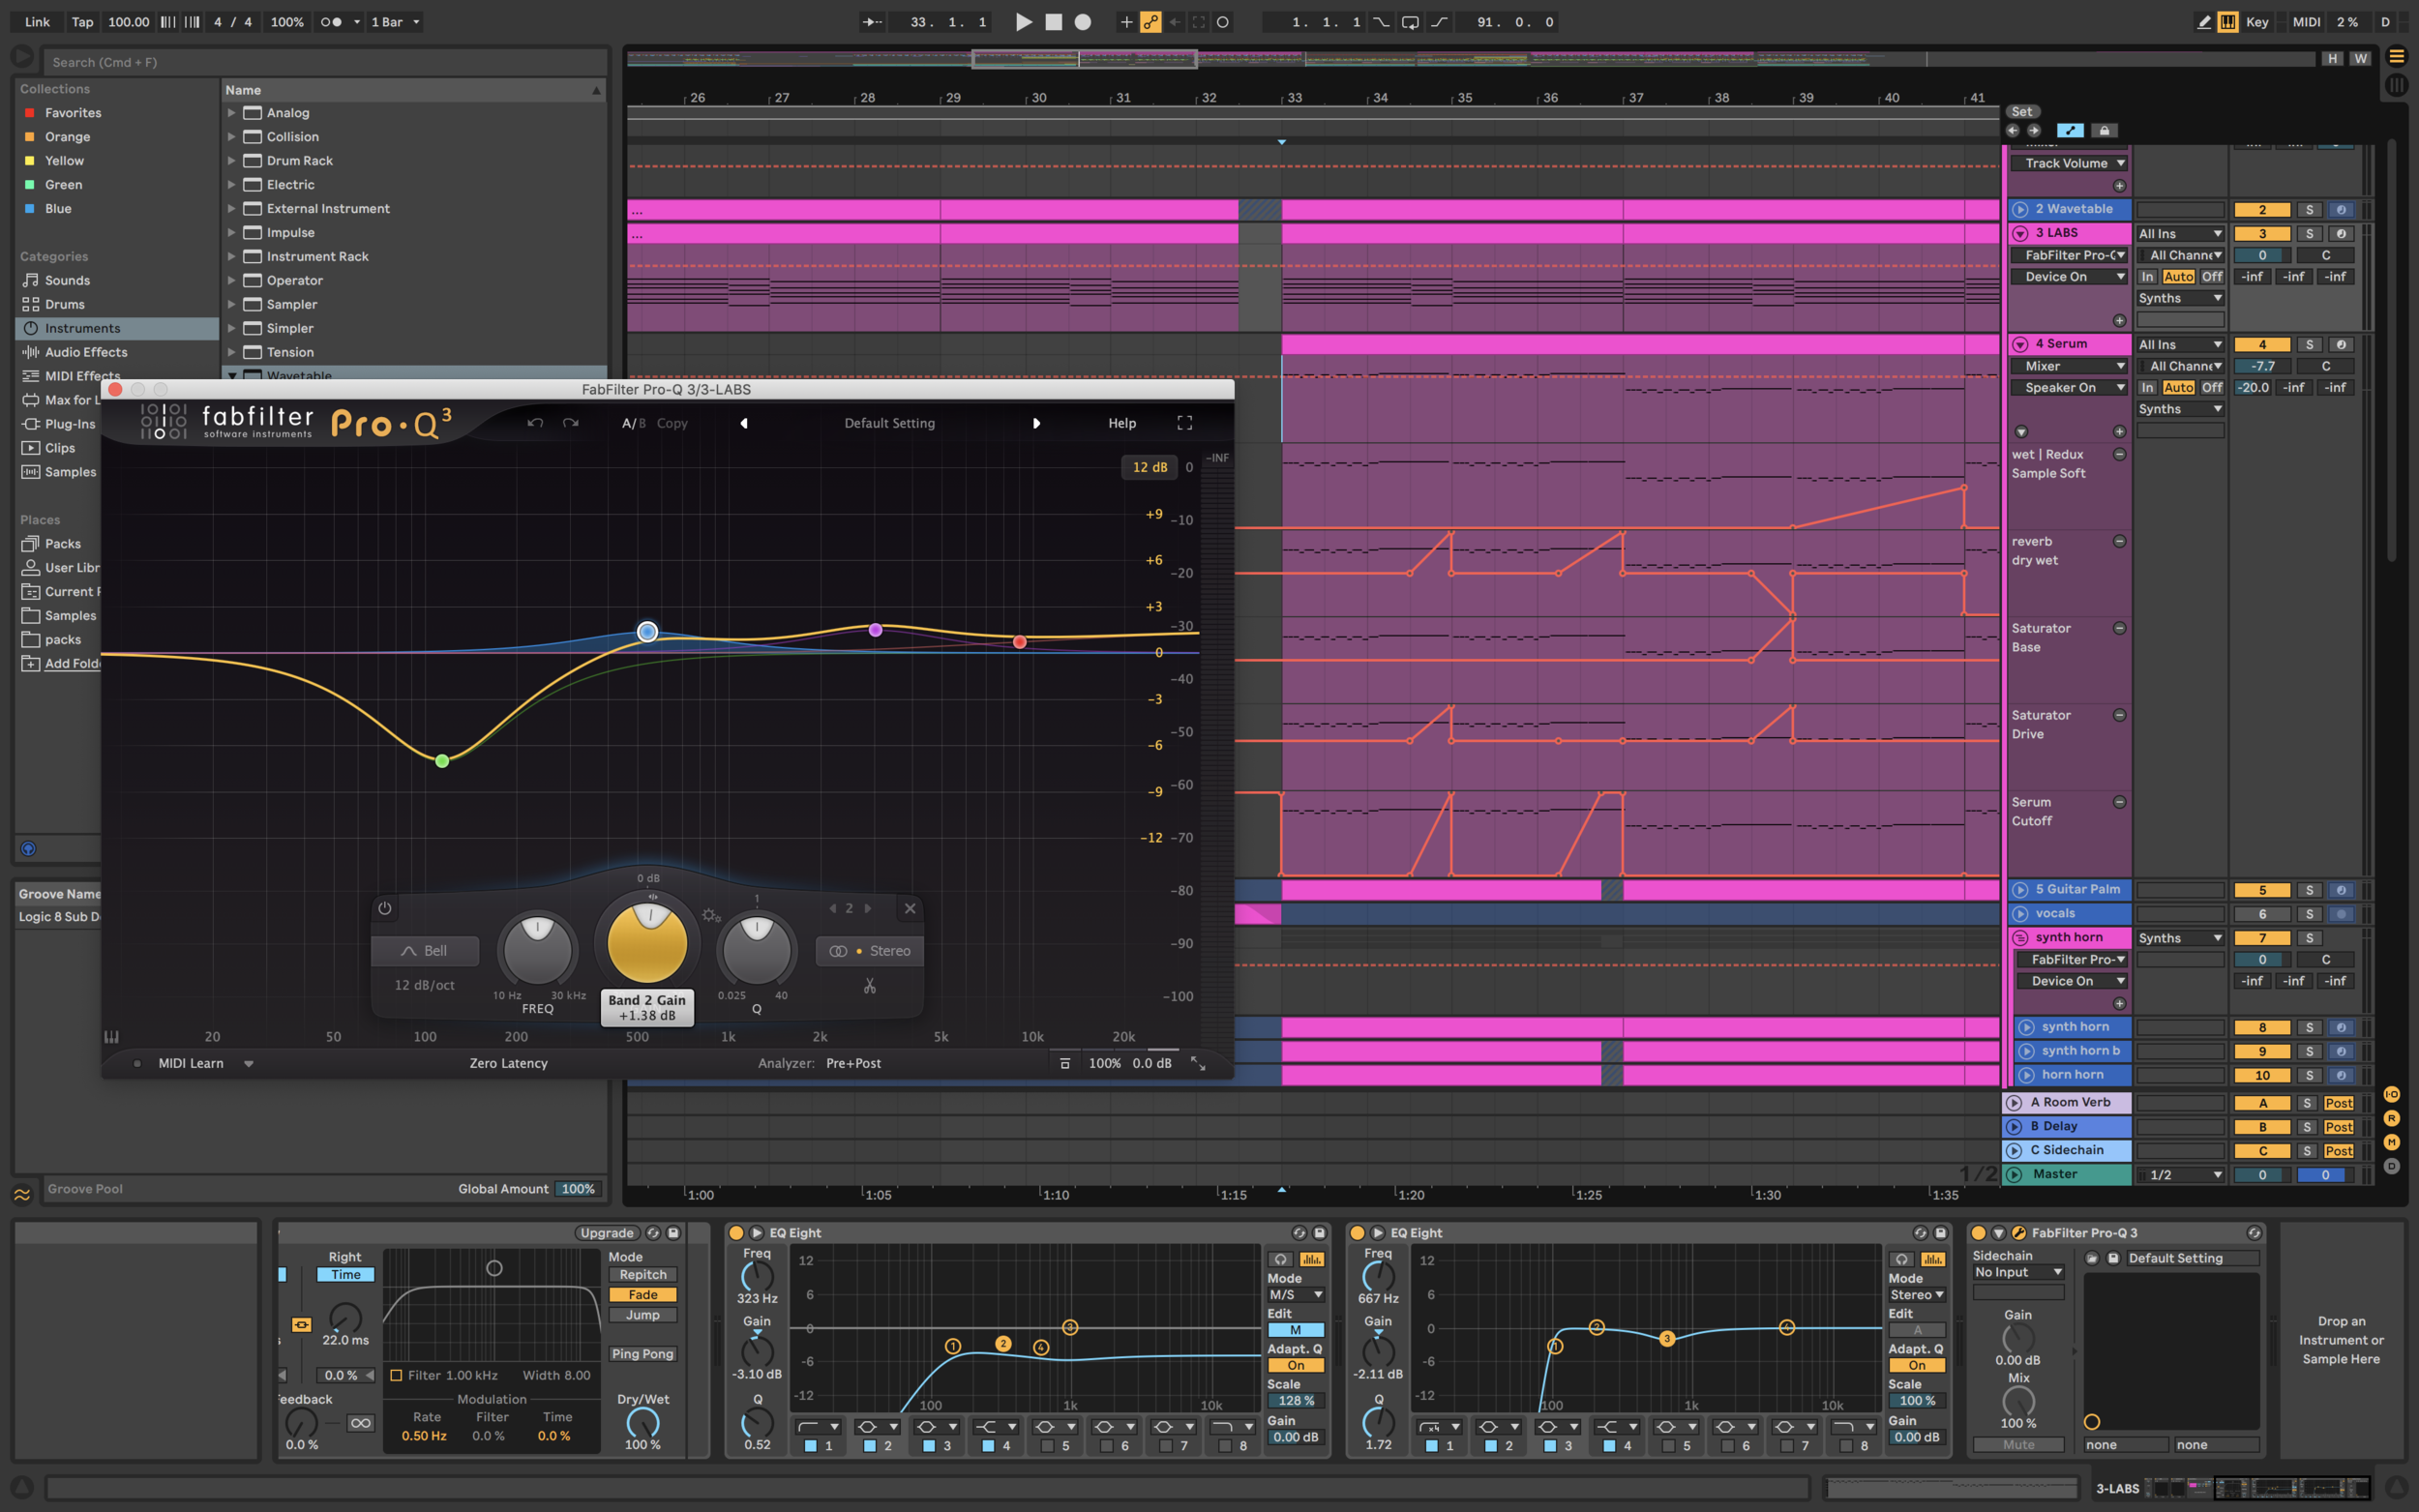Open the Bell filter shape dropdown

click(x=425, y=951)
